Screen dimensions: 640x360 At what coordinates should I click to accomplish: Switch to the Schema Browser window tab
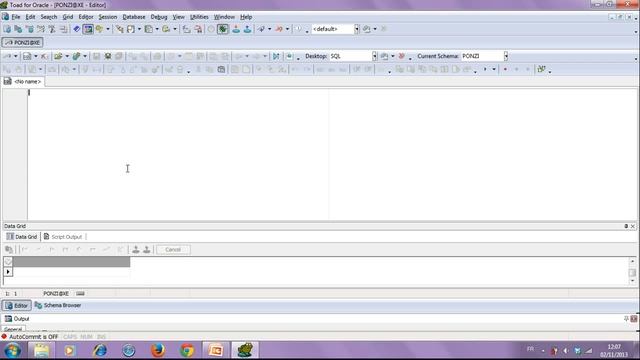coord(58,305)
